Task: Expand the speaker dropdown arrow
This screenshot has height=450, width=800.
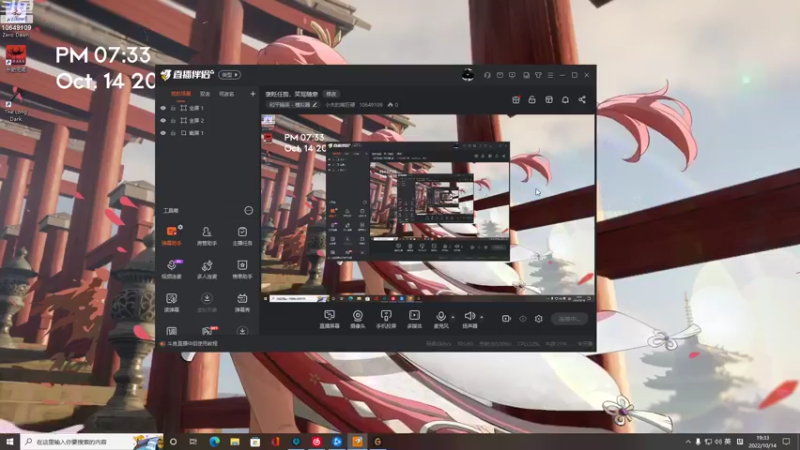Action: tap(482, 317)
